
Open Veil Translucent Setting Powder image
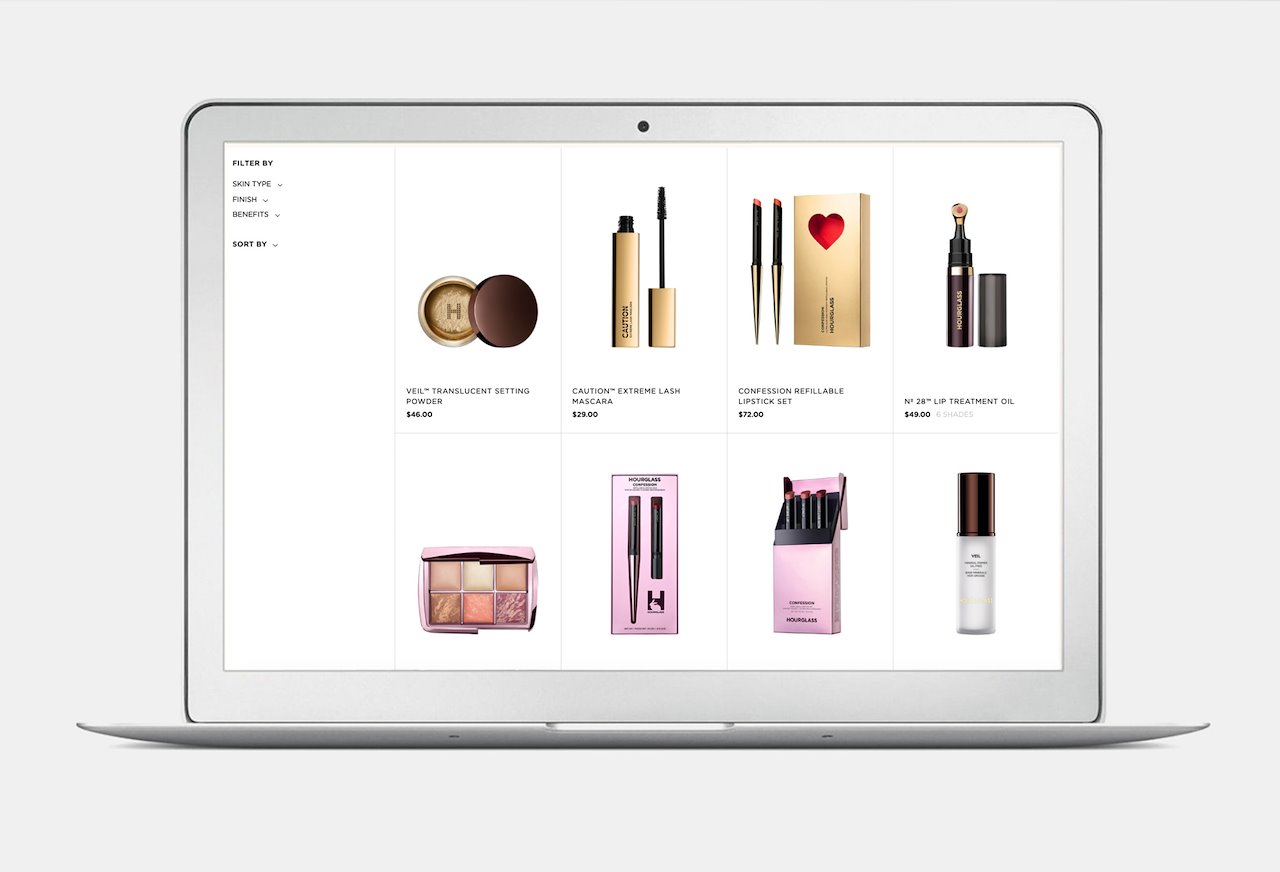coord(478,311)
